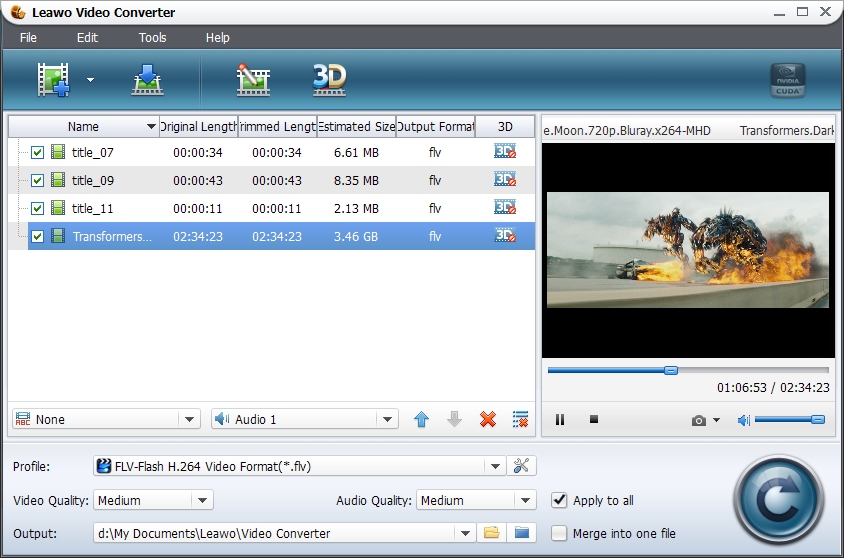Viewport: 844px width, 558px height.
Task: Move selected file up with blue arrow
Action: [x=421, y=419]
